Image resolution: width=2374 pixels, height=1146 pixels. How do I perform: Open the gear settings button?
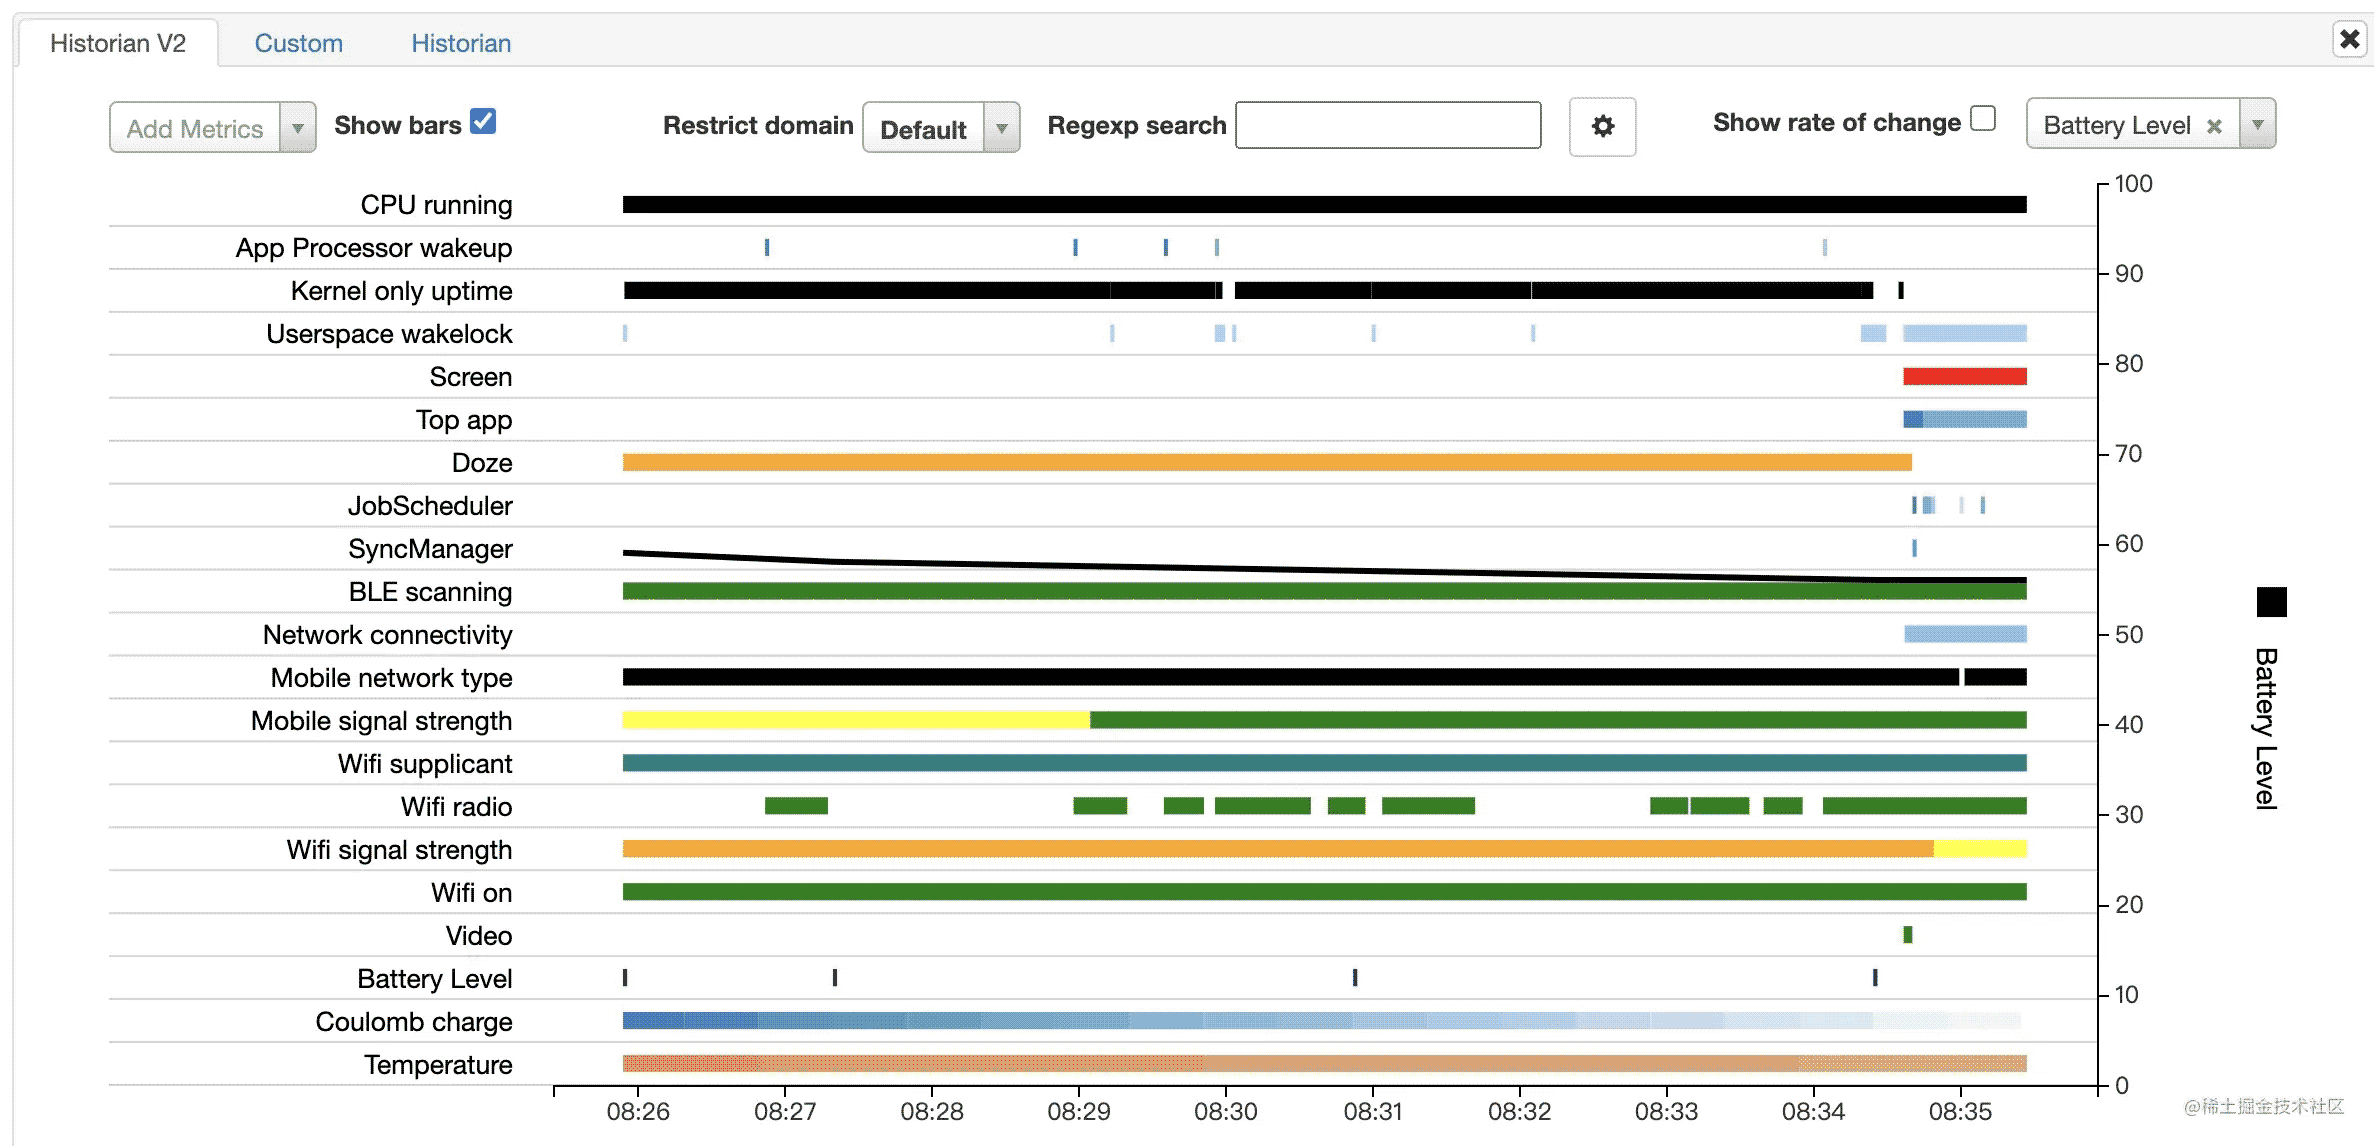[1602, 126]
